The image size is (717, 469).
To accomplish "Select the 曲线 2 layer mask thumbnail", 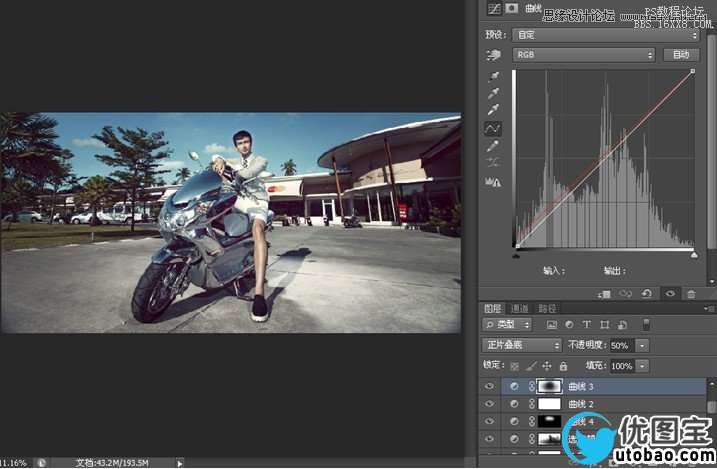I will pos(549,404).
